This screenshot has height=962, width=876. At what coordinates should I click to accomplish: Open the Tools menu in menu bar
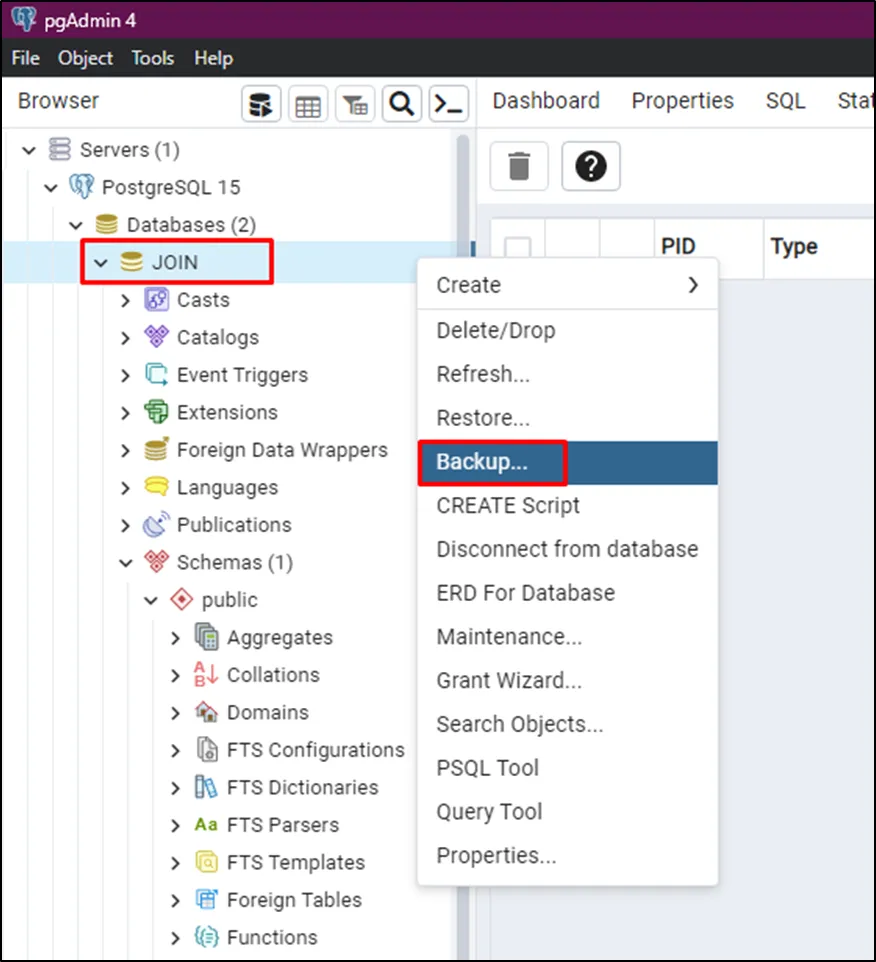pos(152,58)
